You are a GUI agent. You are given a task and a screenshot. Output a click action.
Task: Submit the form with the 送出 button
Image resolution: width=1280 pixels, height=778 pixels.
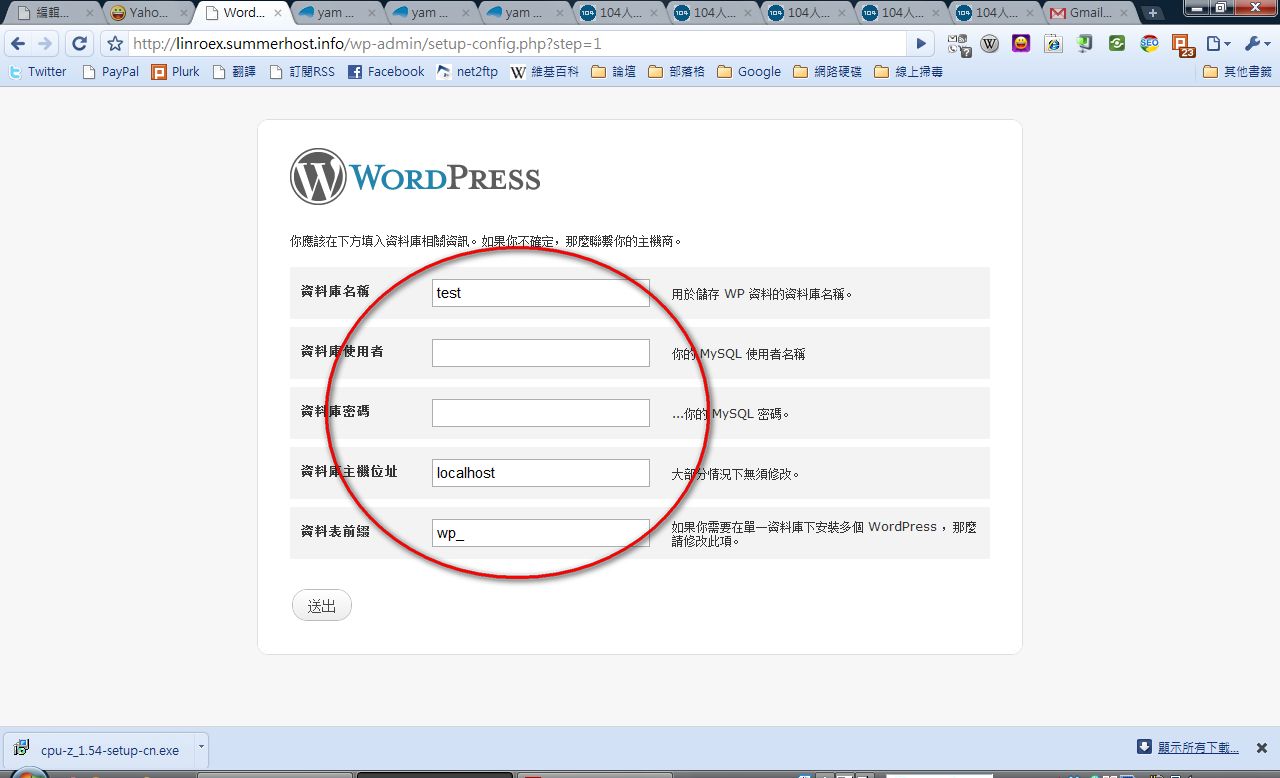(322, 606)
